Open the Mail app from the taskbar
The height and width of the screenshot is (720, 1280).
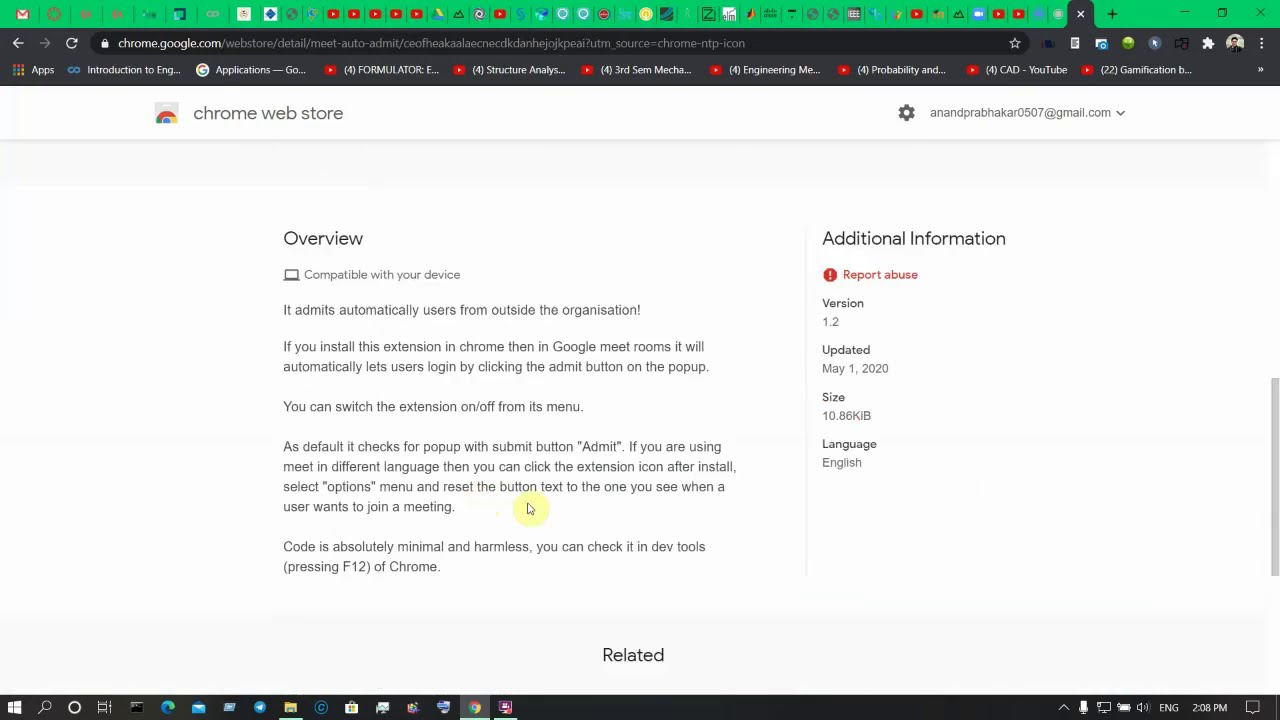click(198, 707)
